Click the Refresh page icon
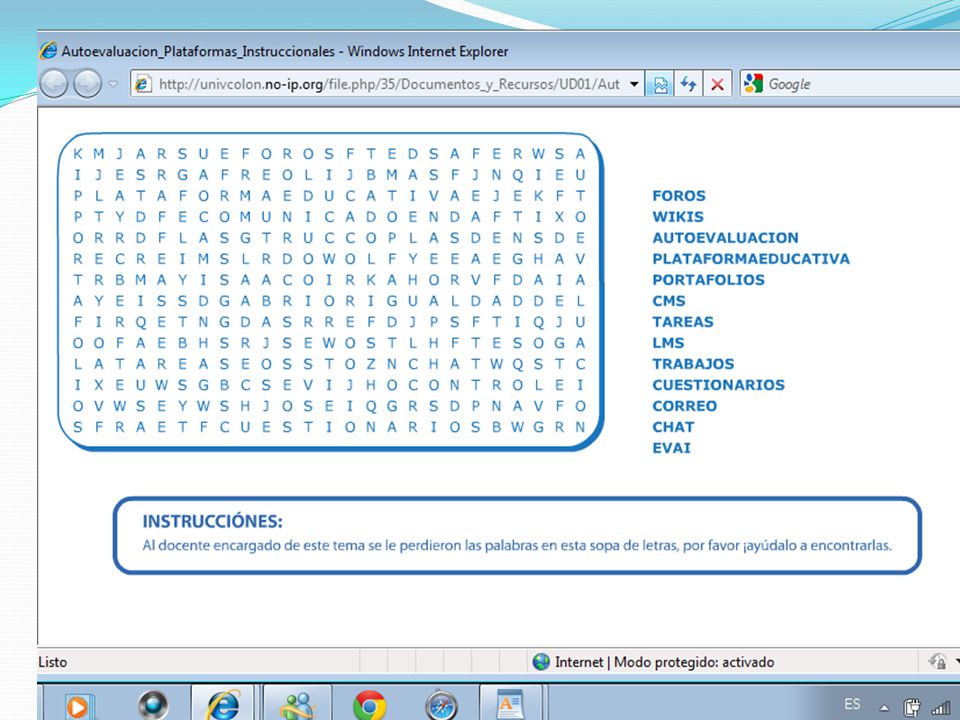Screen dimensions: 960x720 pos(689,84)
